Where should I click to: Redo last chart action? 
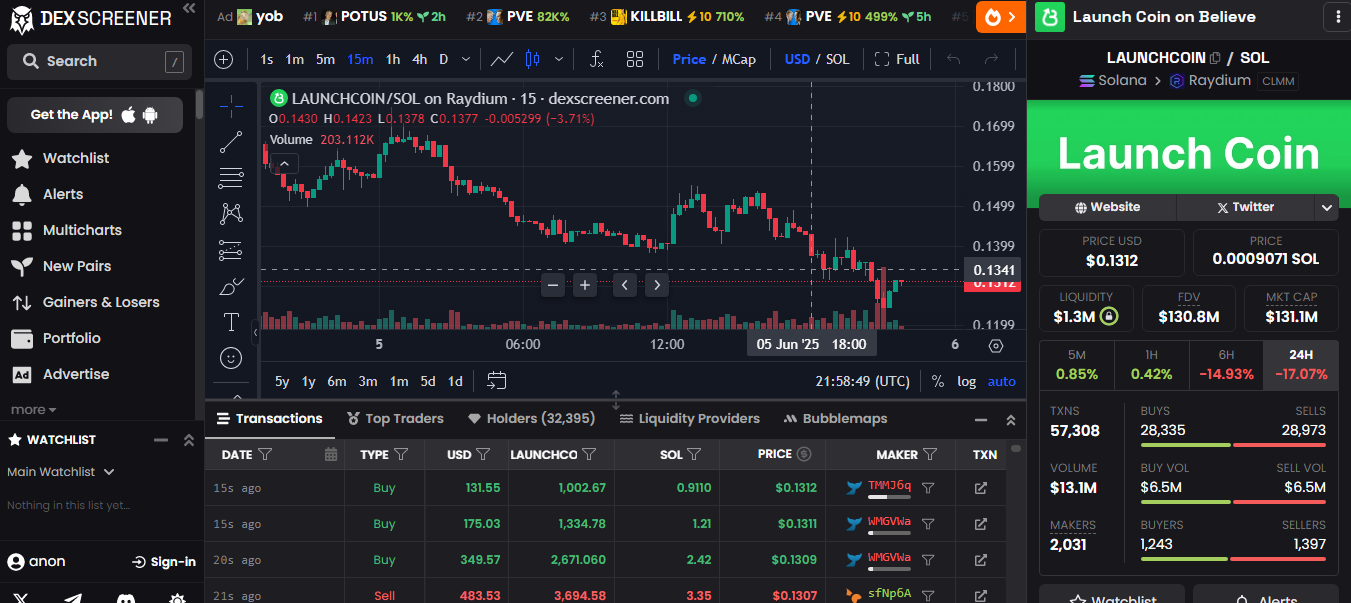991,59
